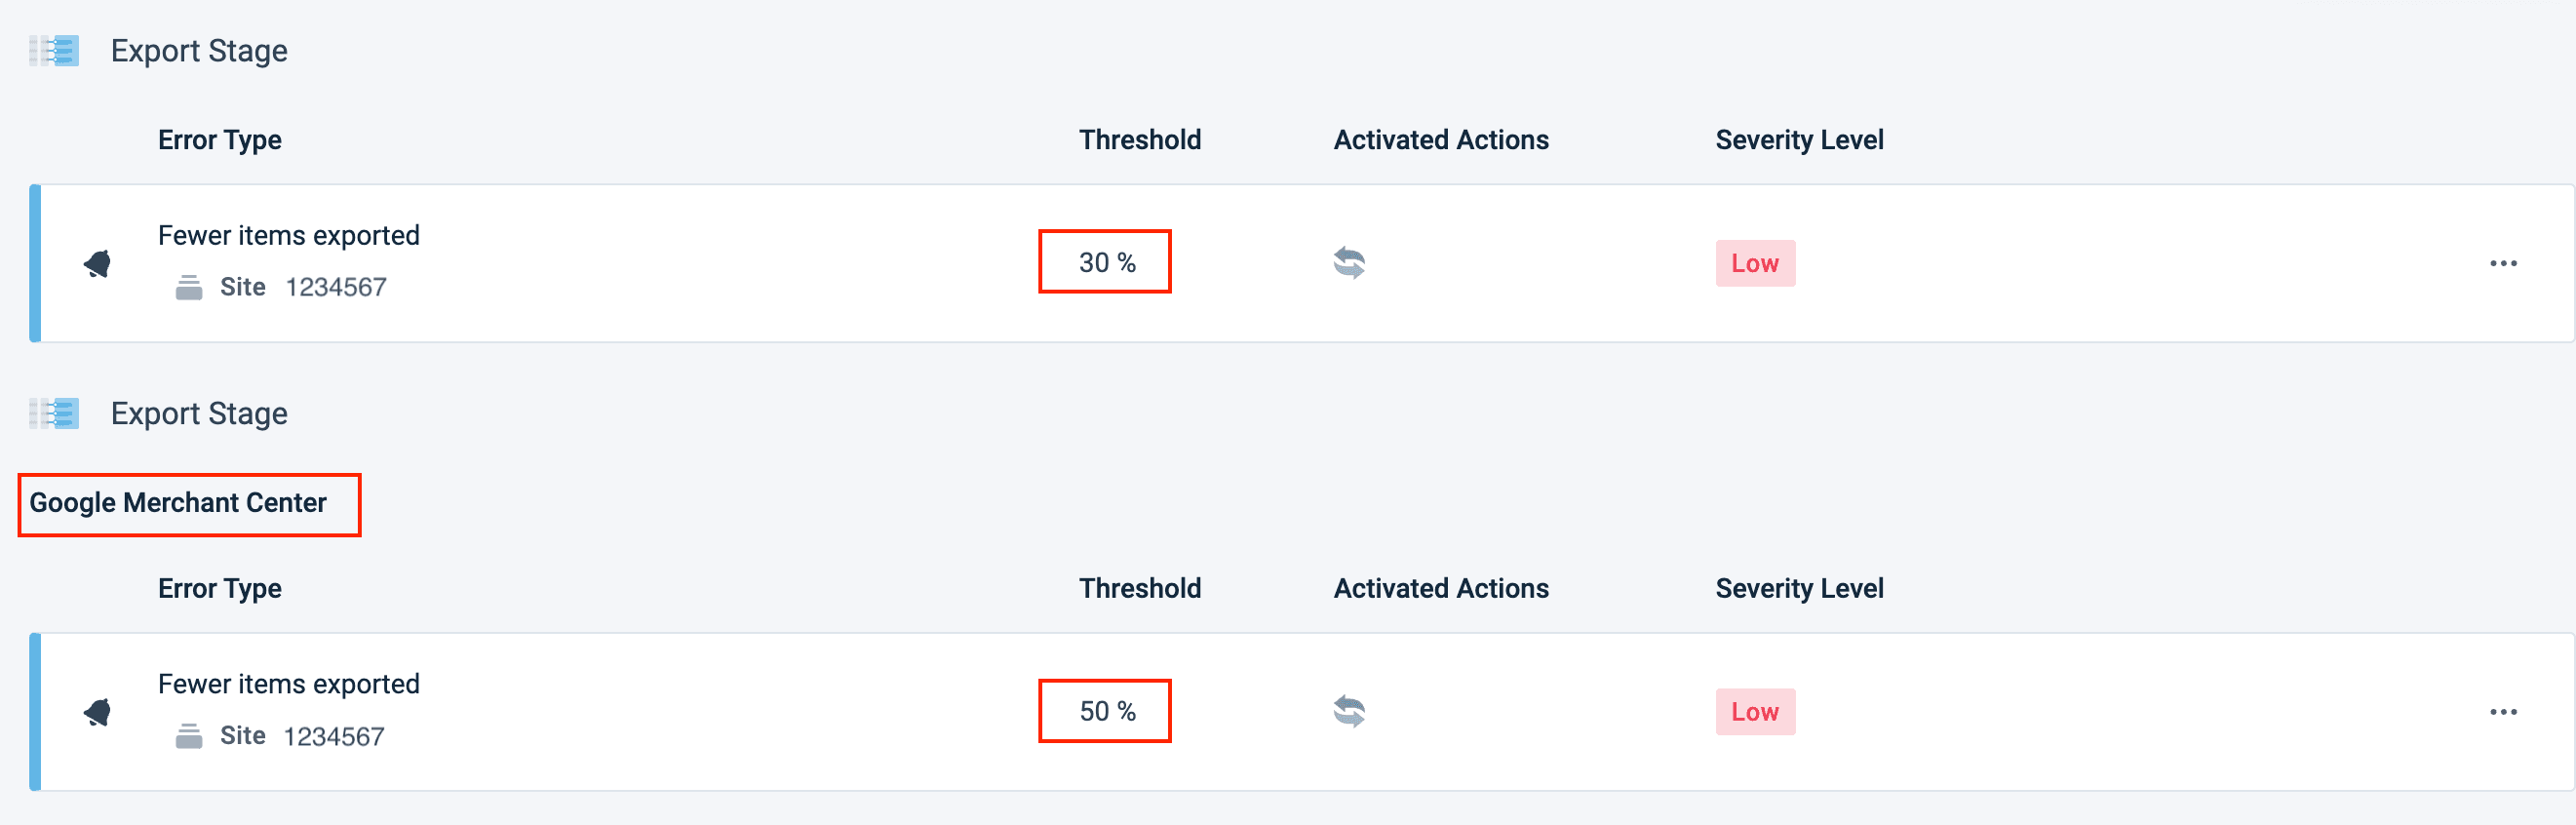Viewport: 2576px width, 825px height.
Task: Click the site icon in the 50% alert row
Action: click(189, 737)
